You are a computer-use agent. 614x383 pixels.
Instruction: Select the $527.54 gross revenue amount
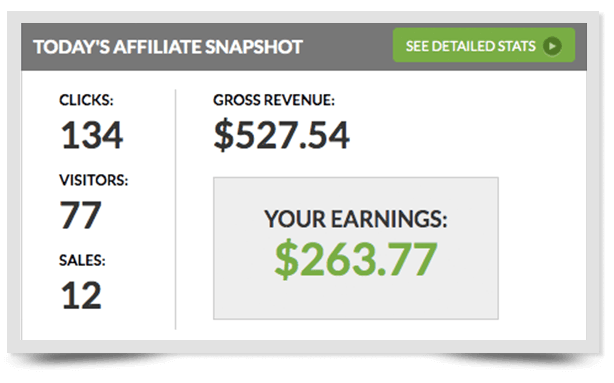(x=281, y=135)
